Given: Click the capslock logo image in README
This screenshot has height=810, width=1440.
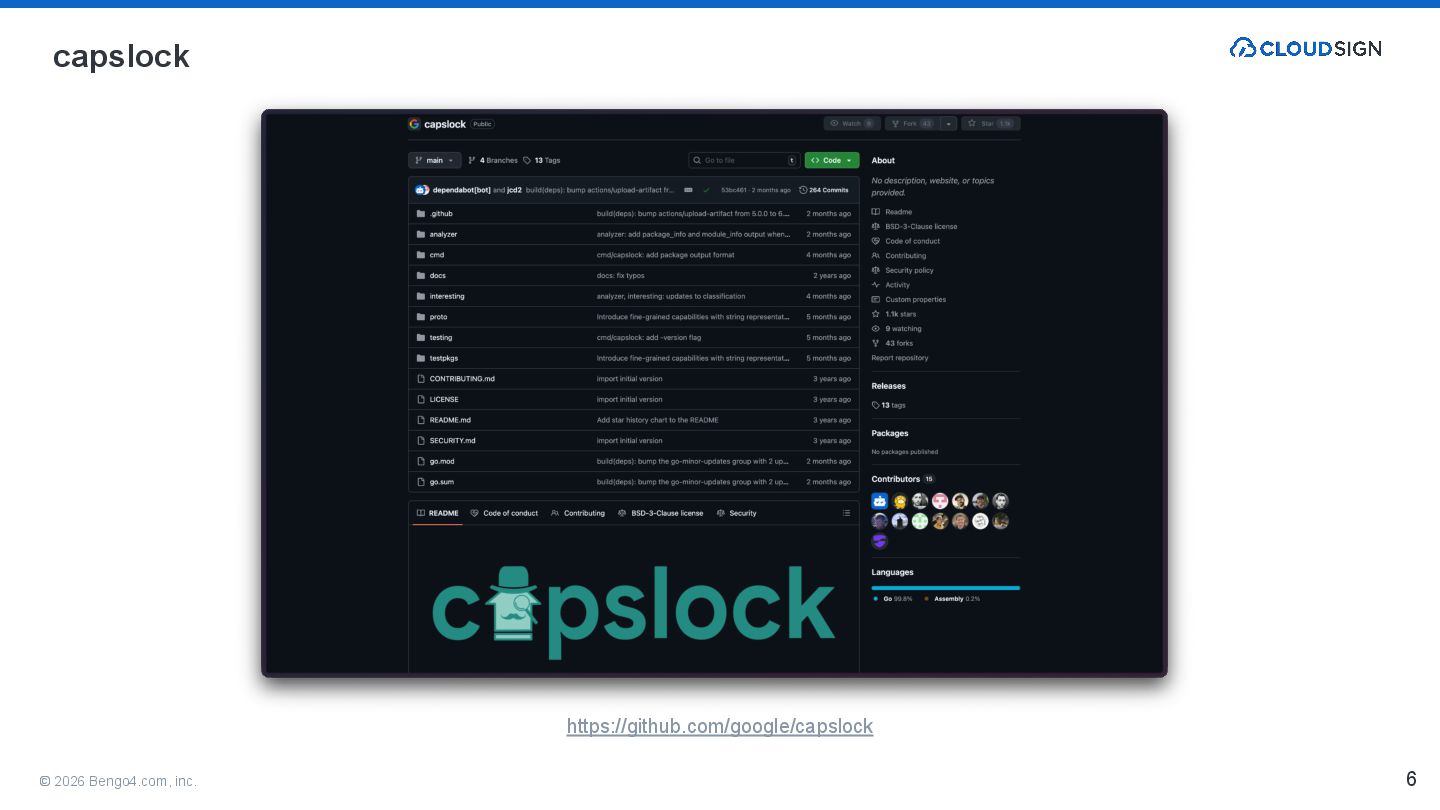Looking at the screenshot, I should pyautogui.click(x=633, y=612).
